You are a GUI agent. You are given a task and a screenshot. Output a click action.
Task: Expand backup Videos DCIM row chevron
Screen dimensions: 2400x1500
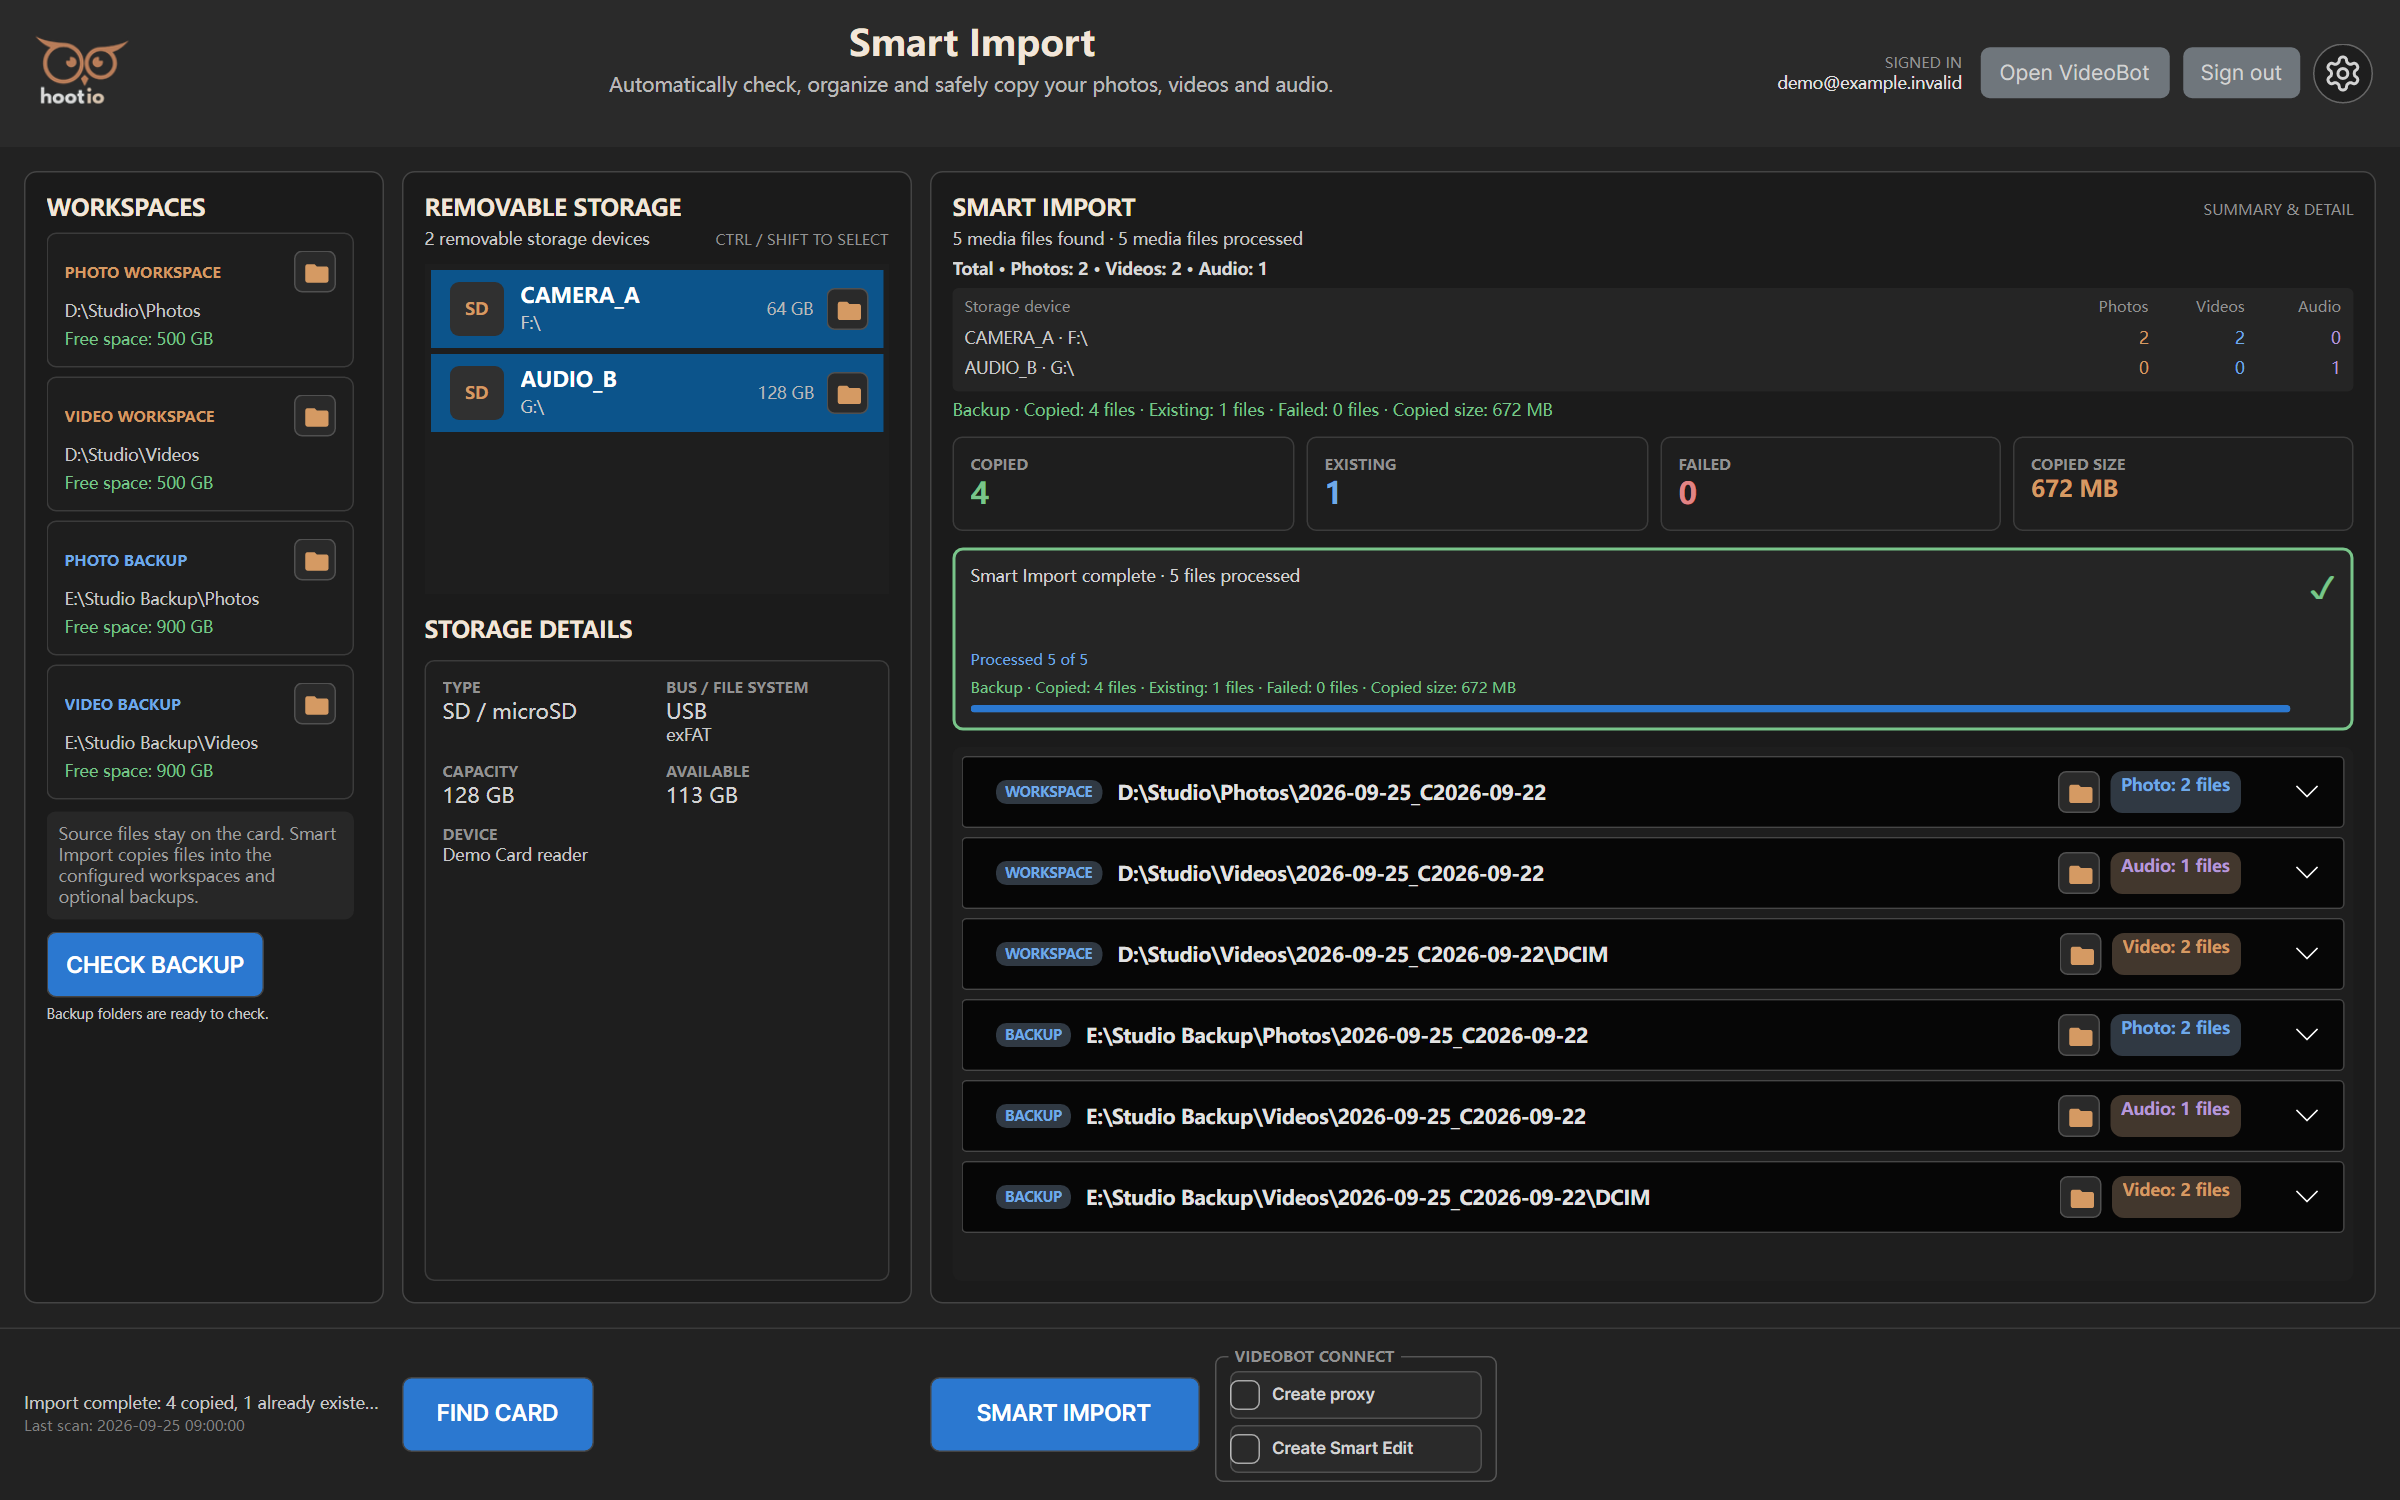(x=2306, y=1197)
